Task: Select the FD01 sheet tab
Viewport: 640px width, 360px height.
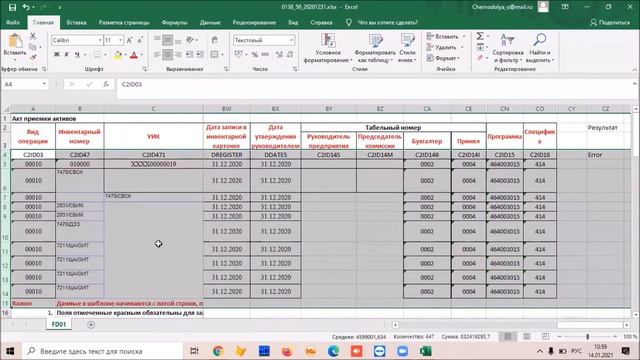Action: [59, 324]
